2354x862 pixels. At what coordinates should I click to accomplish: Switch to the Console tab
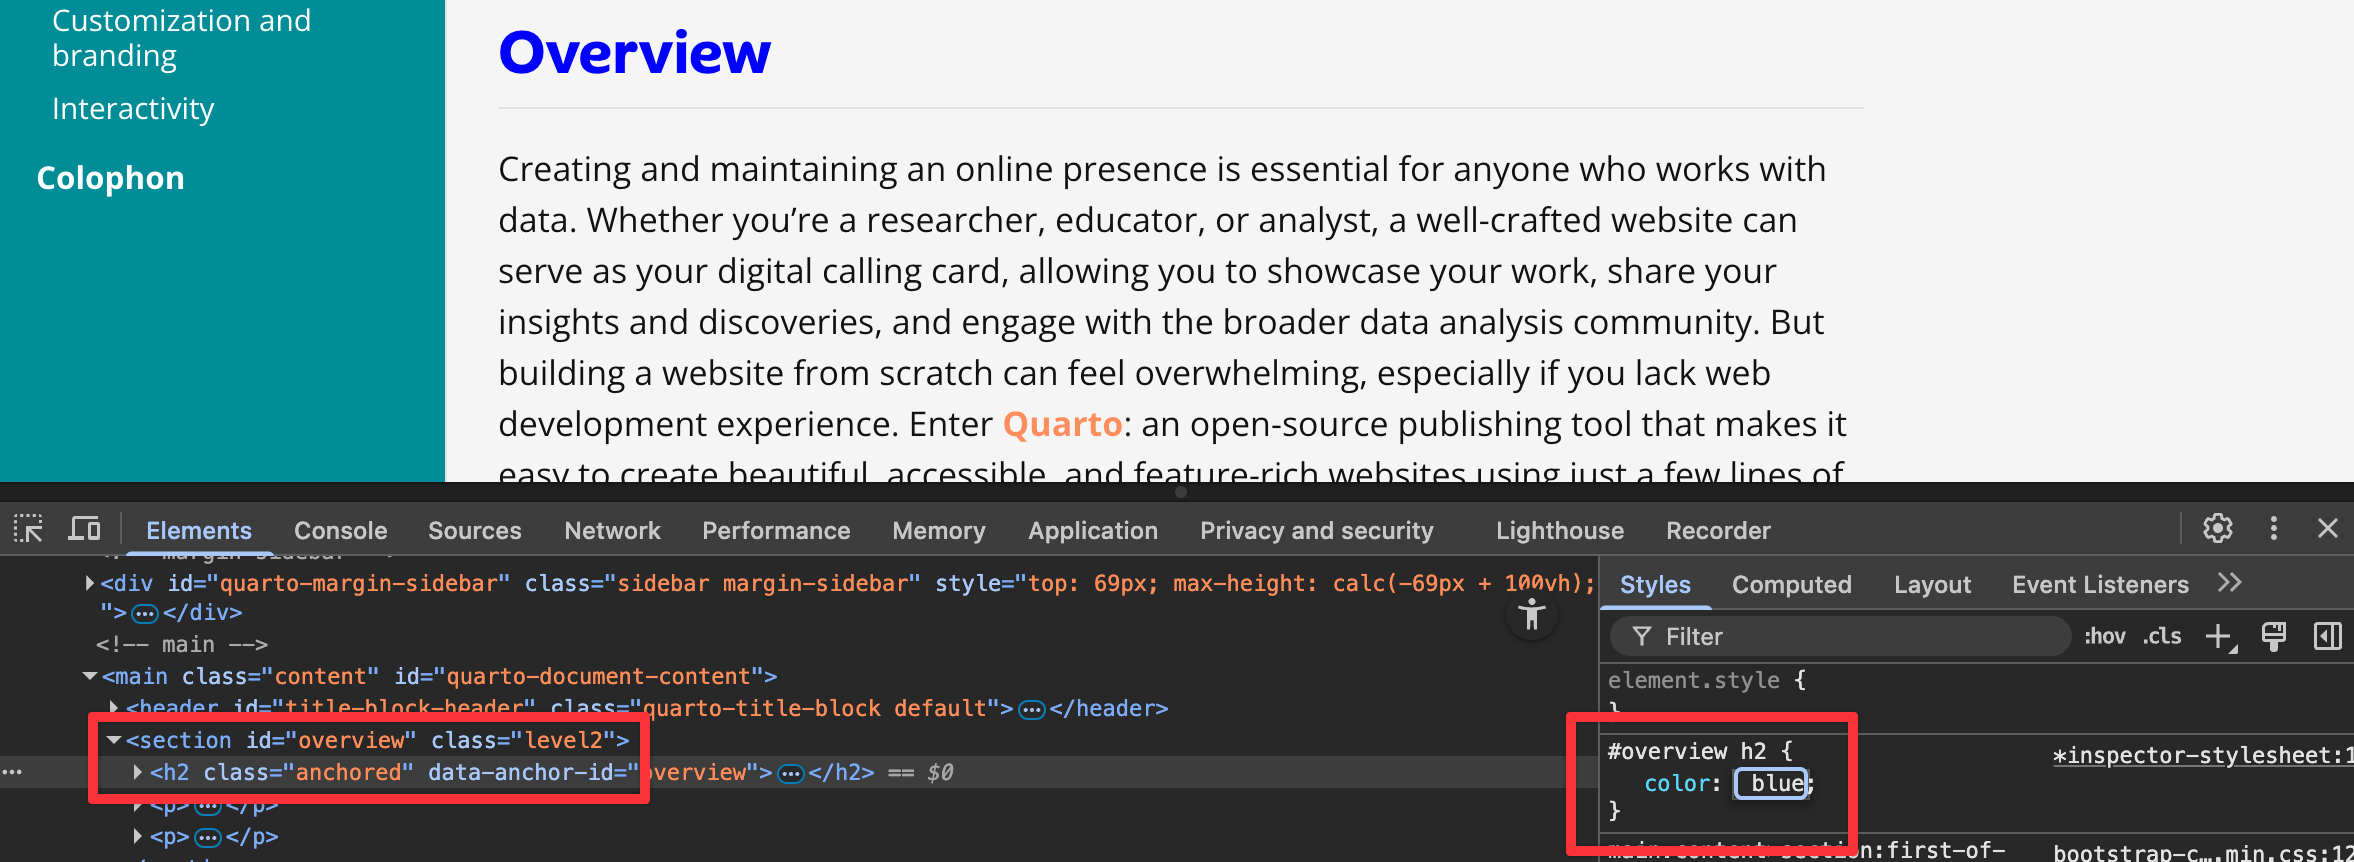[x=340, y=531]
